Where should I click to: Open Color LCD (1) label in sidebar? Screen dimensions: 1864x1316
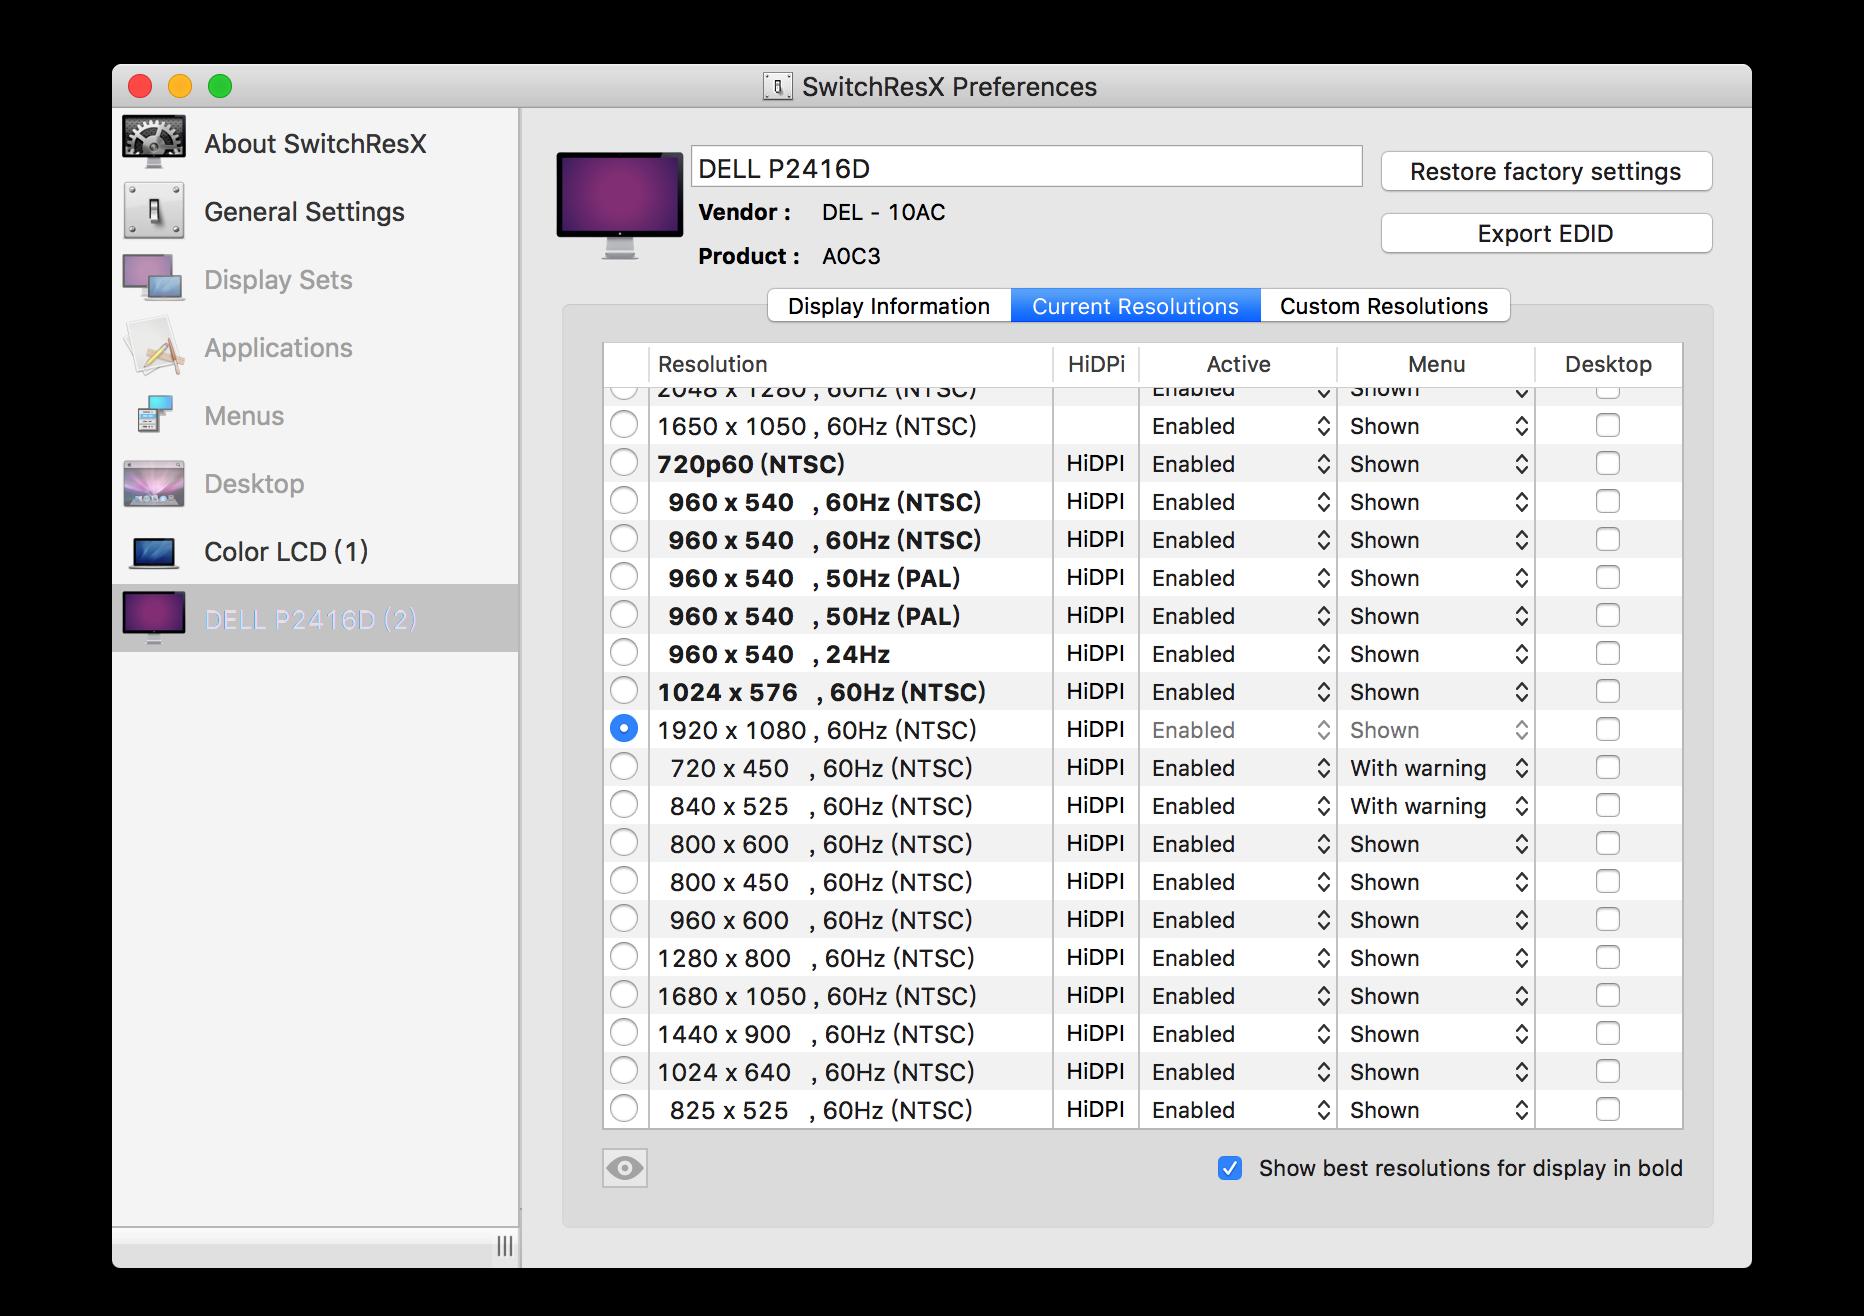[x=286, y=551]
